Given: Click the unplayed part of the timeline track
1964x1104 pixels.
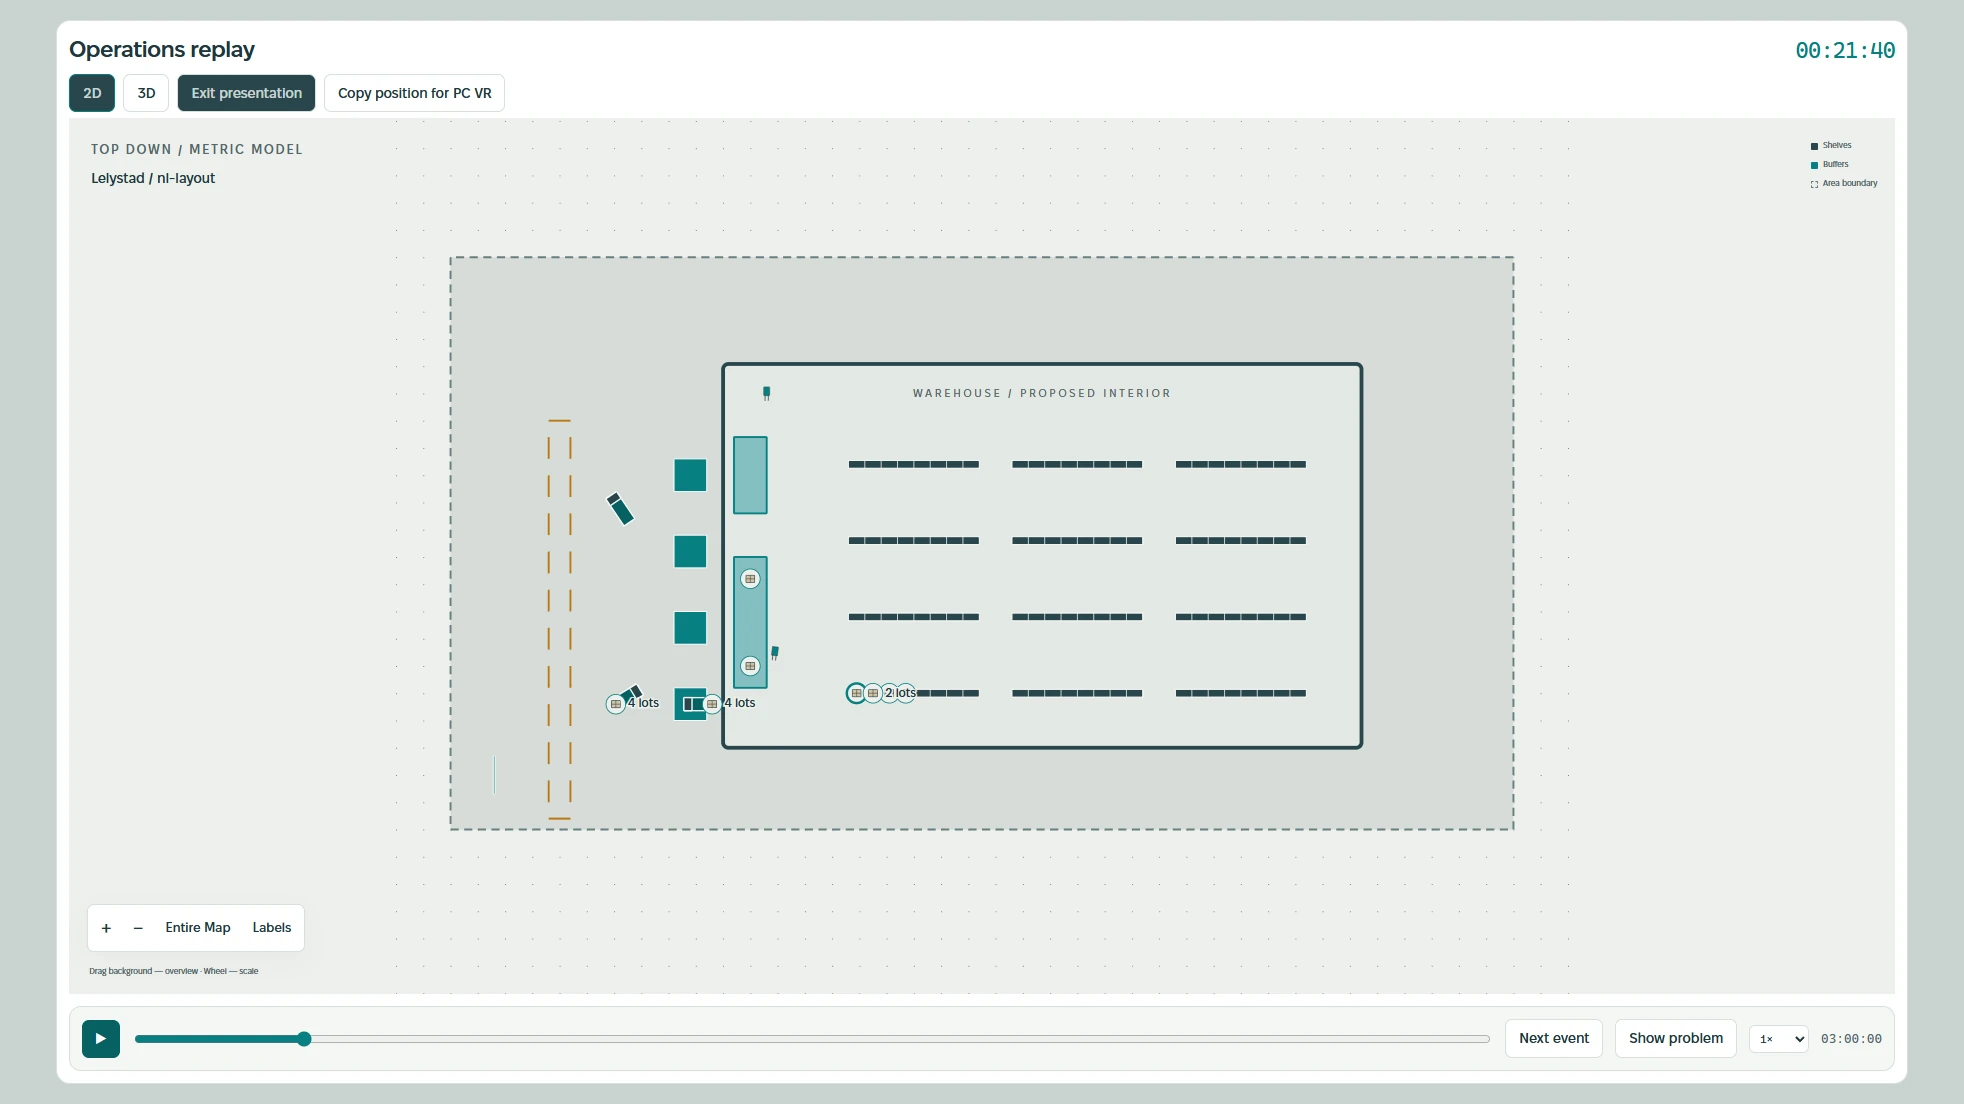Looking at the screenshot, I should tap(900, 1039).
